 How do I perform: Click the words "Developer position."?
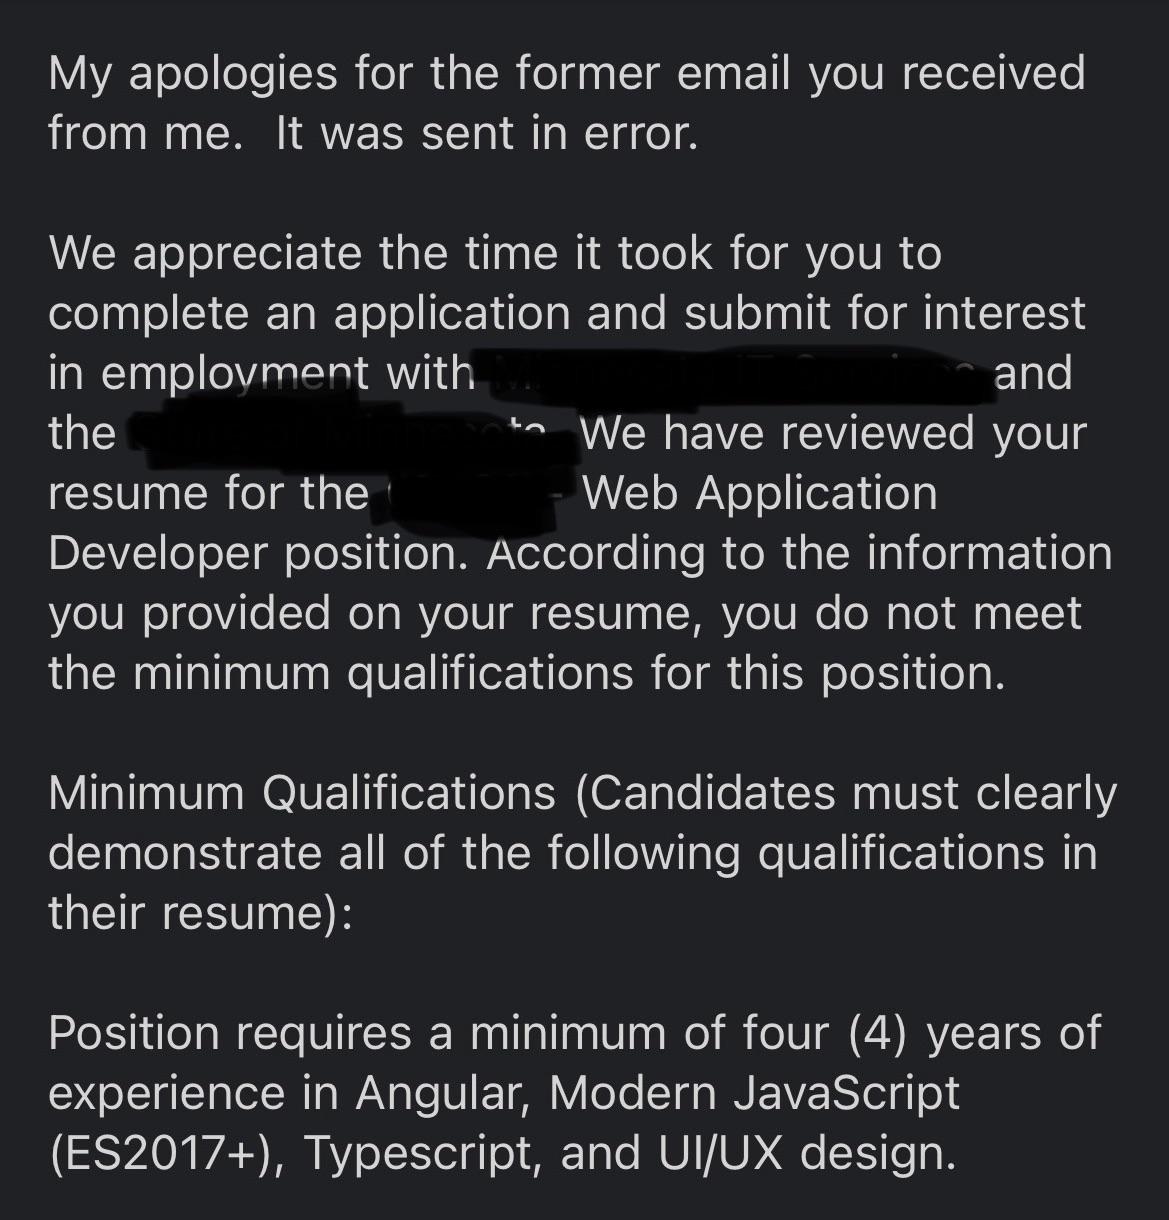[258, 554]
